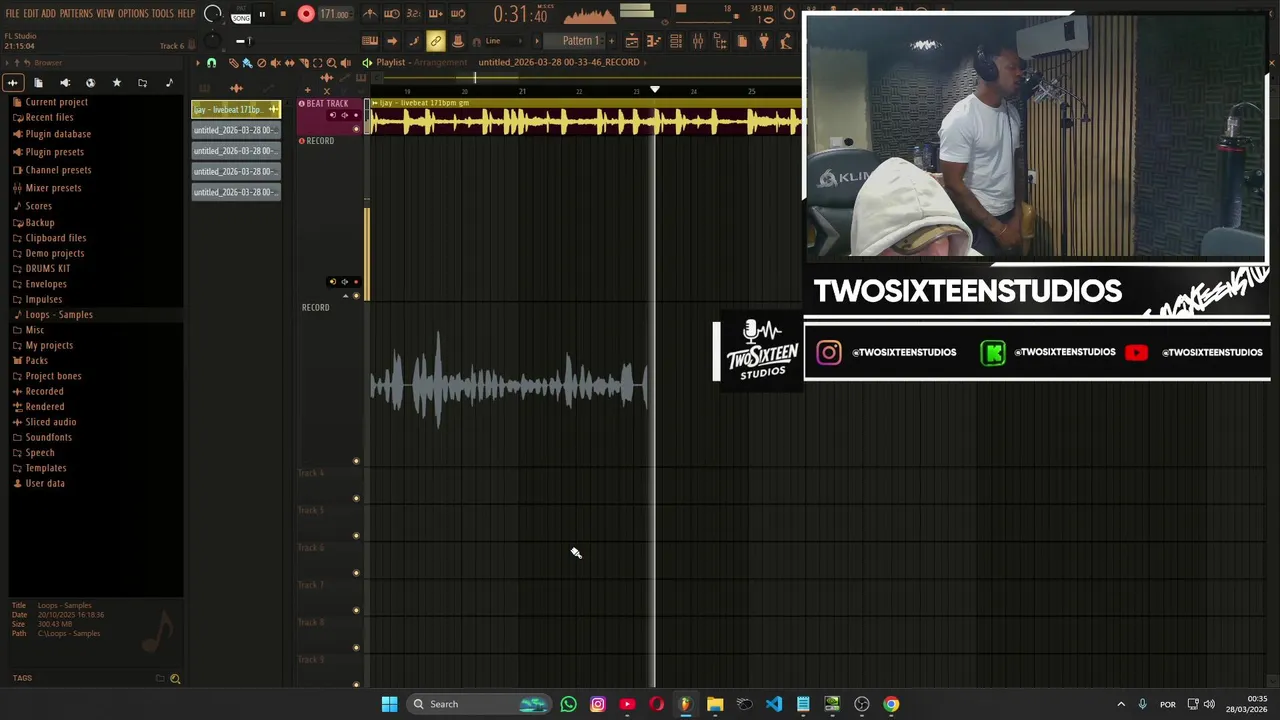Open the PATTERNS menu
1280x720 pixels.
(x=76, y=13)
